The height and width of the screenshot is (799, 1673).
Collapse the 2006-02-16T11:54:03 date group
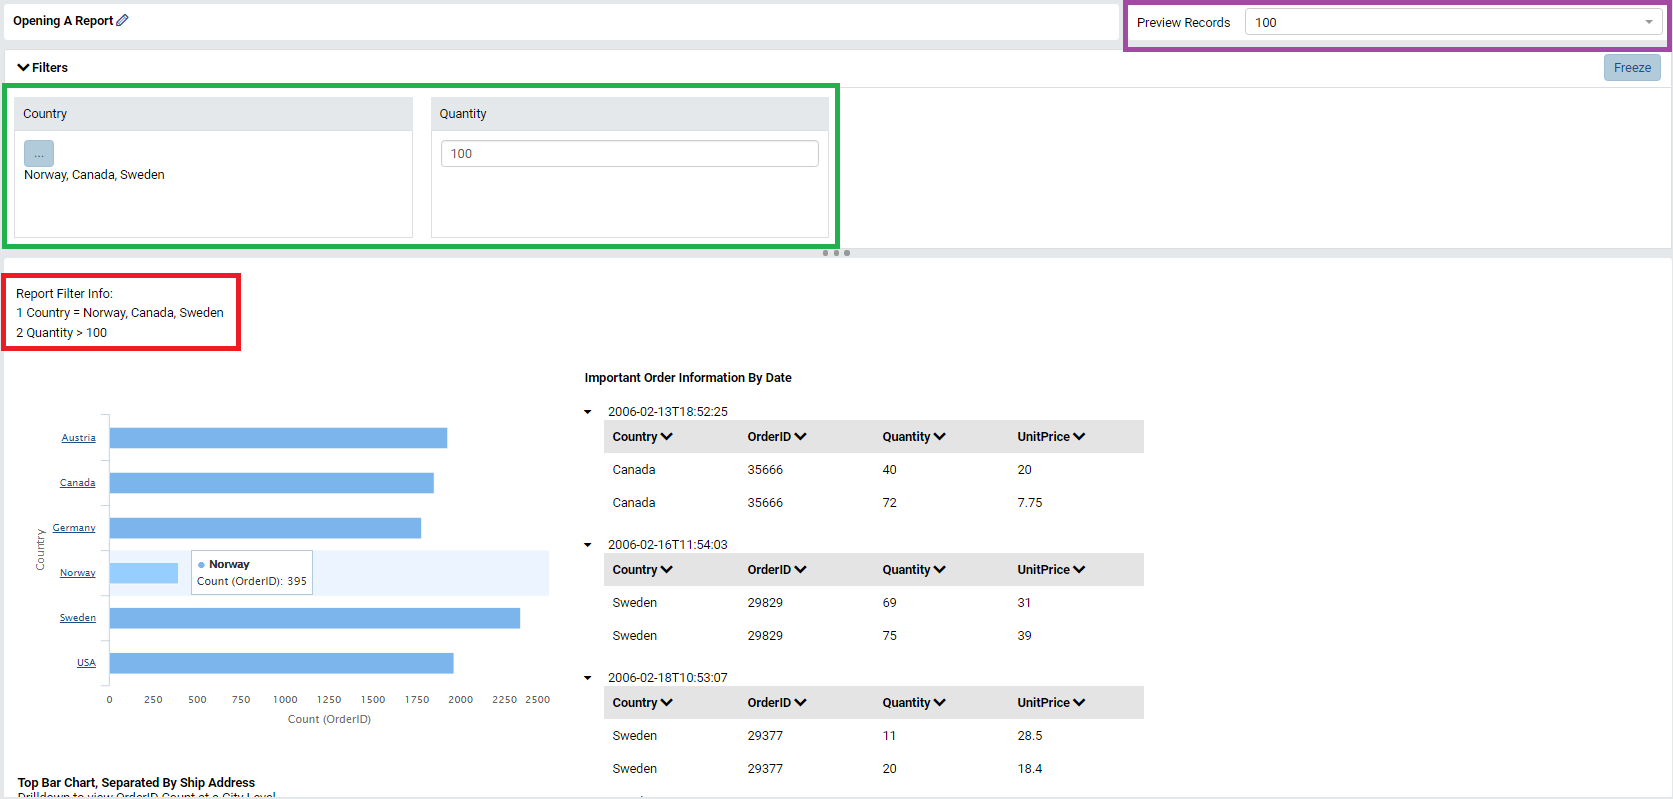point(588,545)
